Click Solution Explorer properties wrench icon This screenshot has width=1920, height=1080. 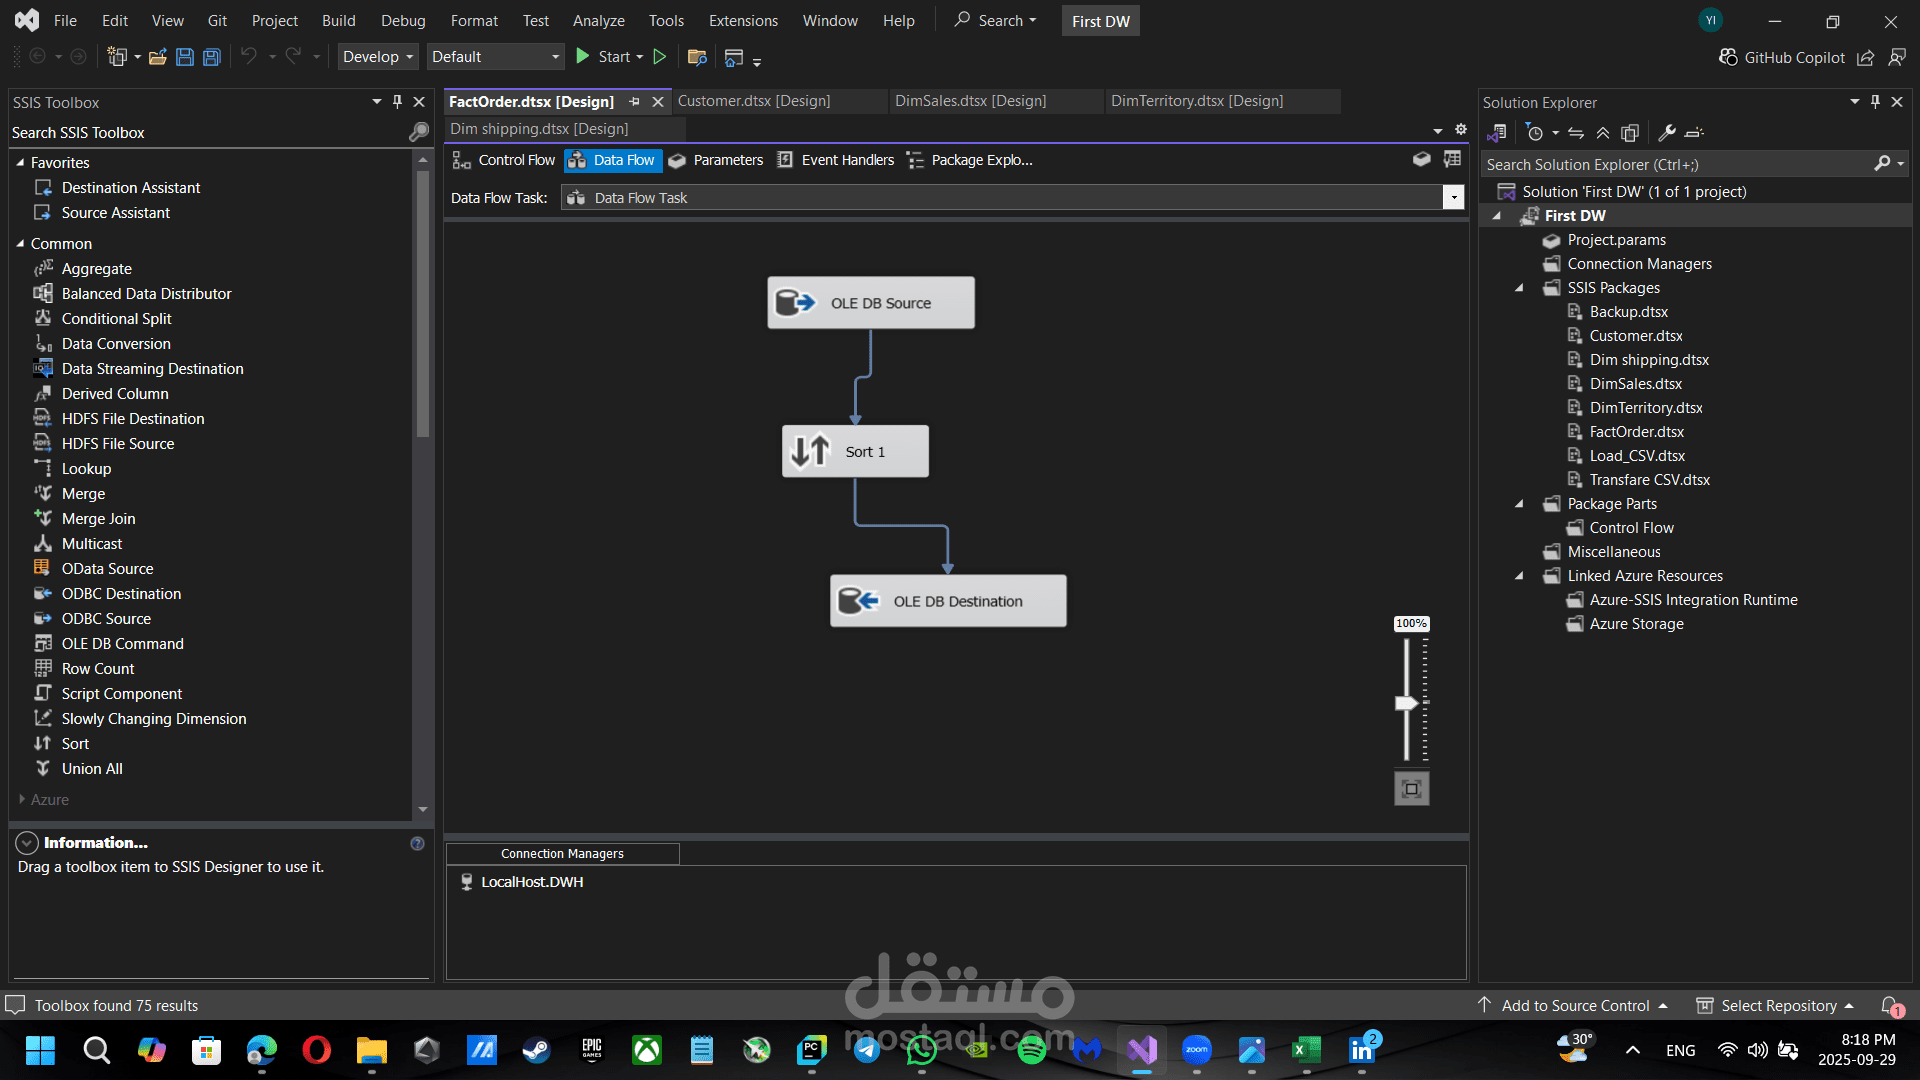point(1666,133)
